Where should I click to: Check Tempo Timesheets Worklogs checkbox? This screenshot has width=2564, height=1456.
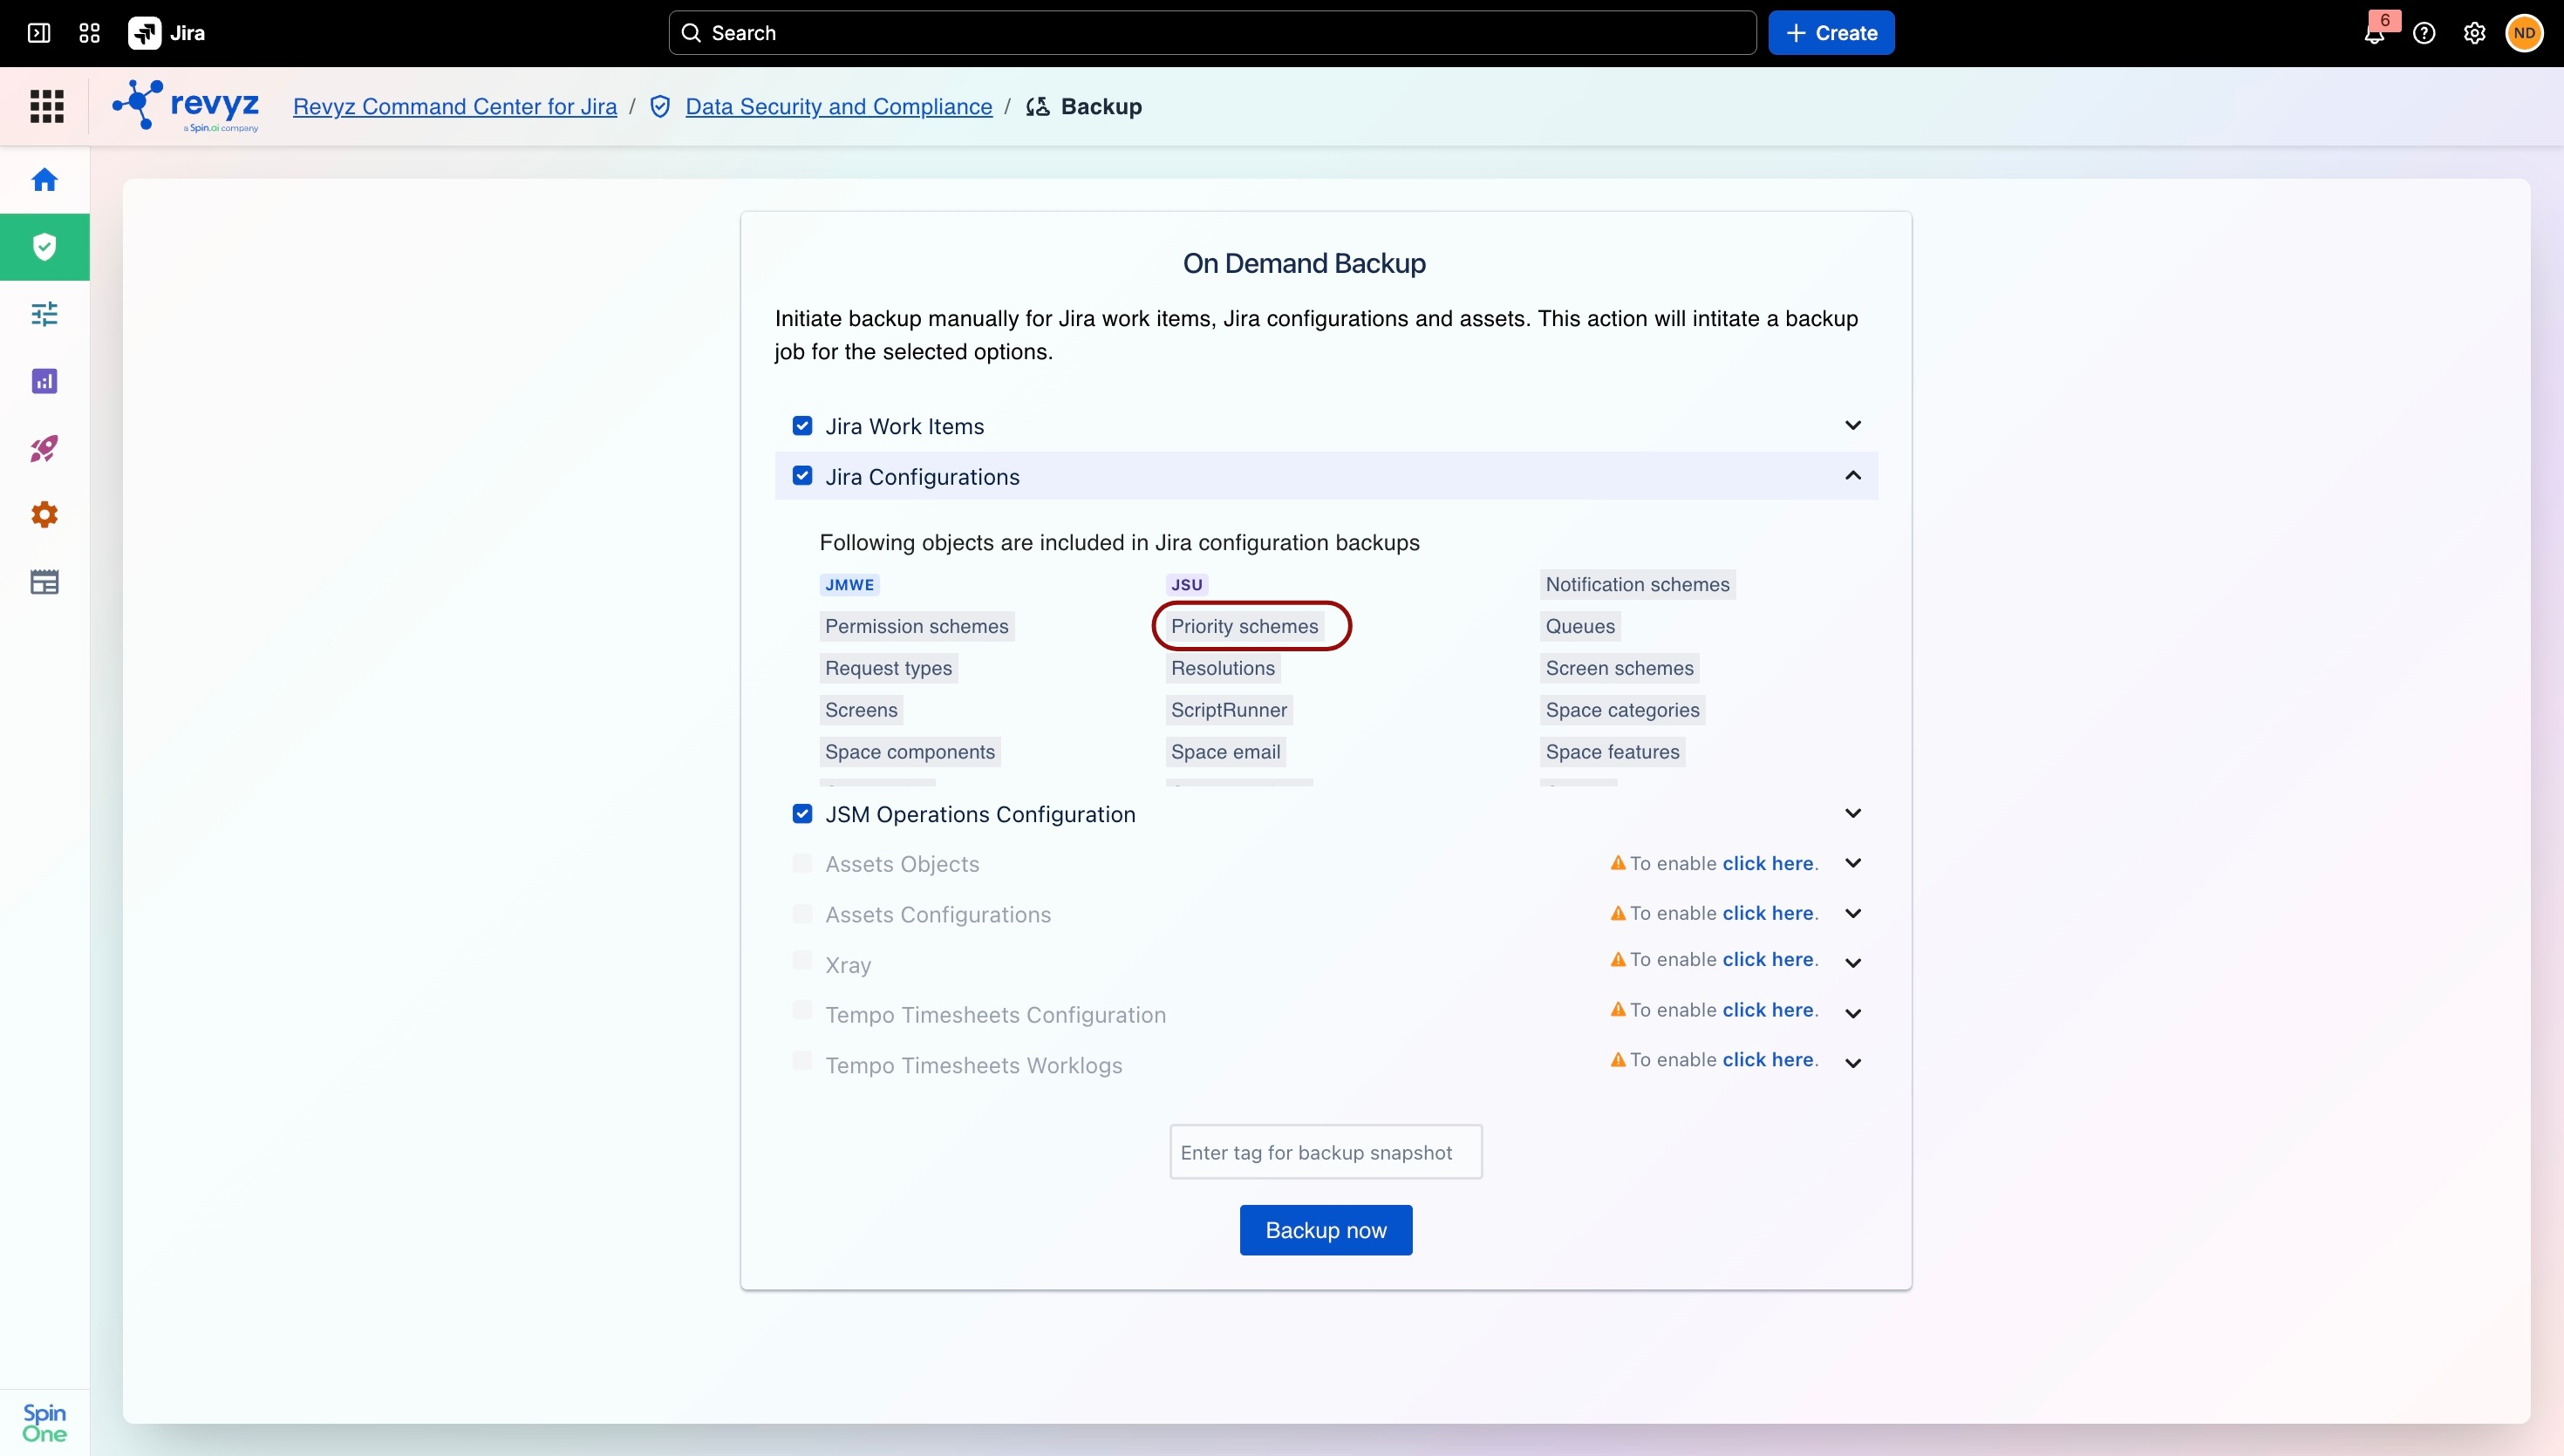802,1061
